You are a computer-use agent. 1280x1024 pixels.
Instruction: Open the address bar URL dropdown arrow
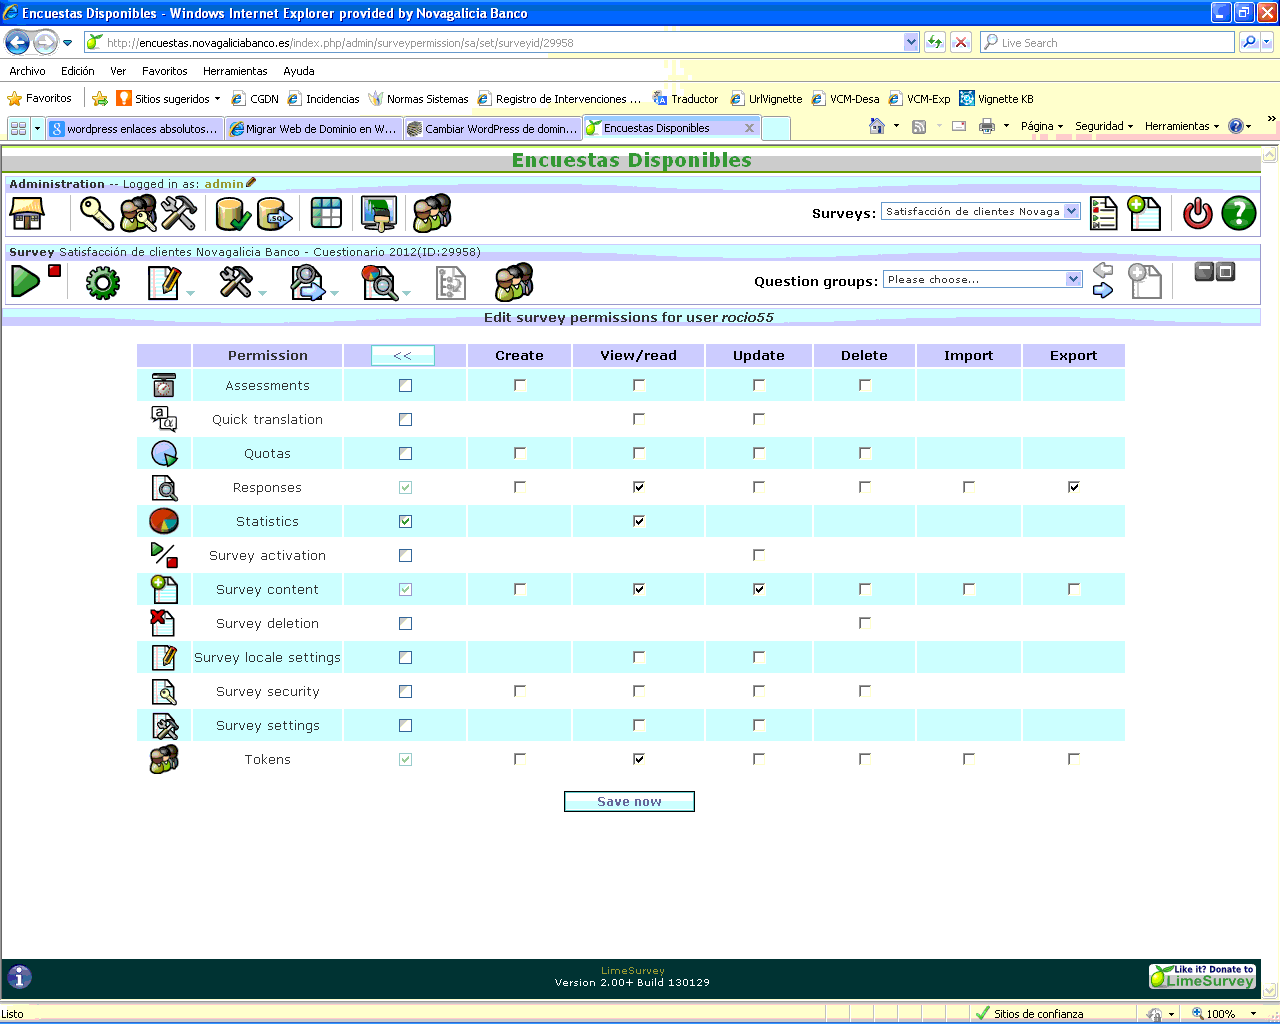[910, 42]
